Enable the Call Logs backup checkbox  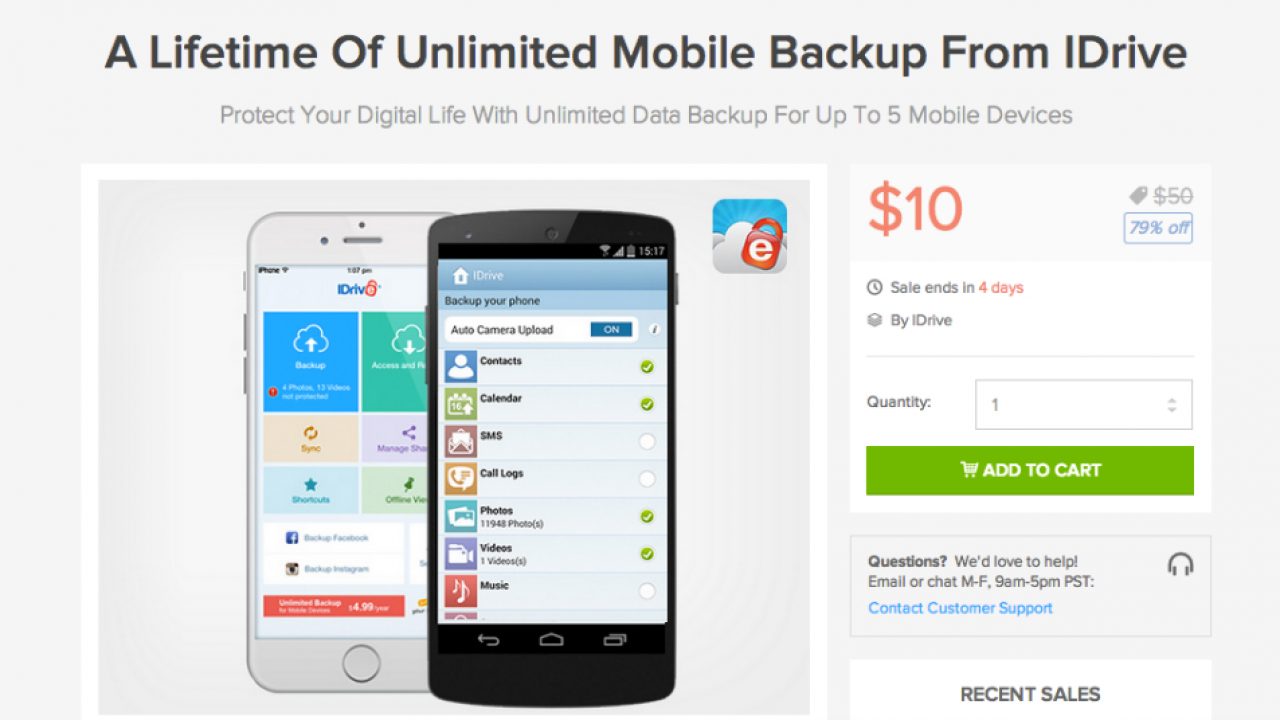647,479
